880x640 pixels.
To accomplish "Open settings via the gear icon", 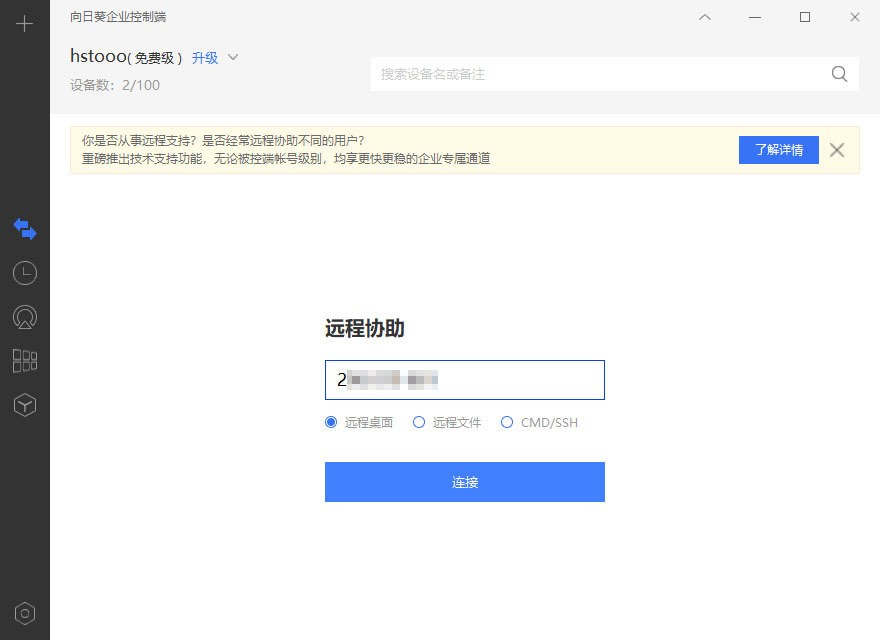I will tap(24, 612).
